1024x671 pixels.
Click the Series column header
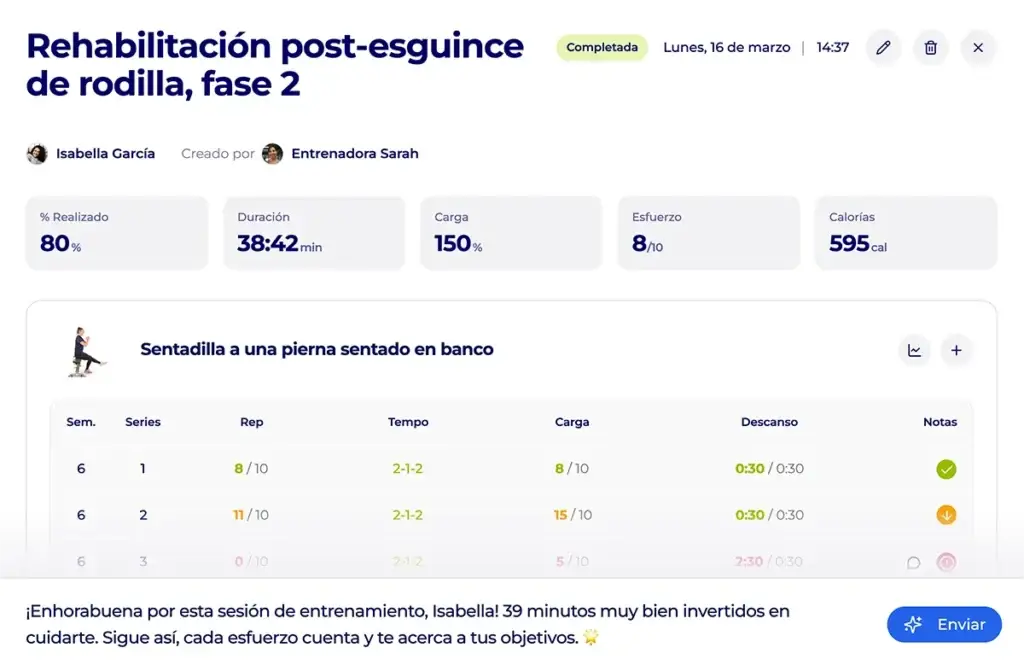pos(143,422)
